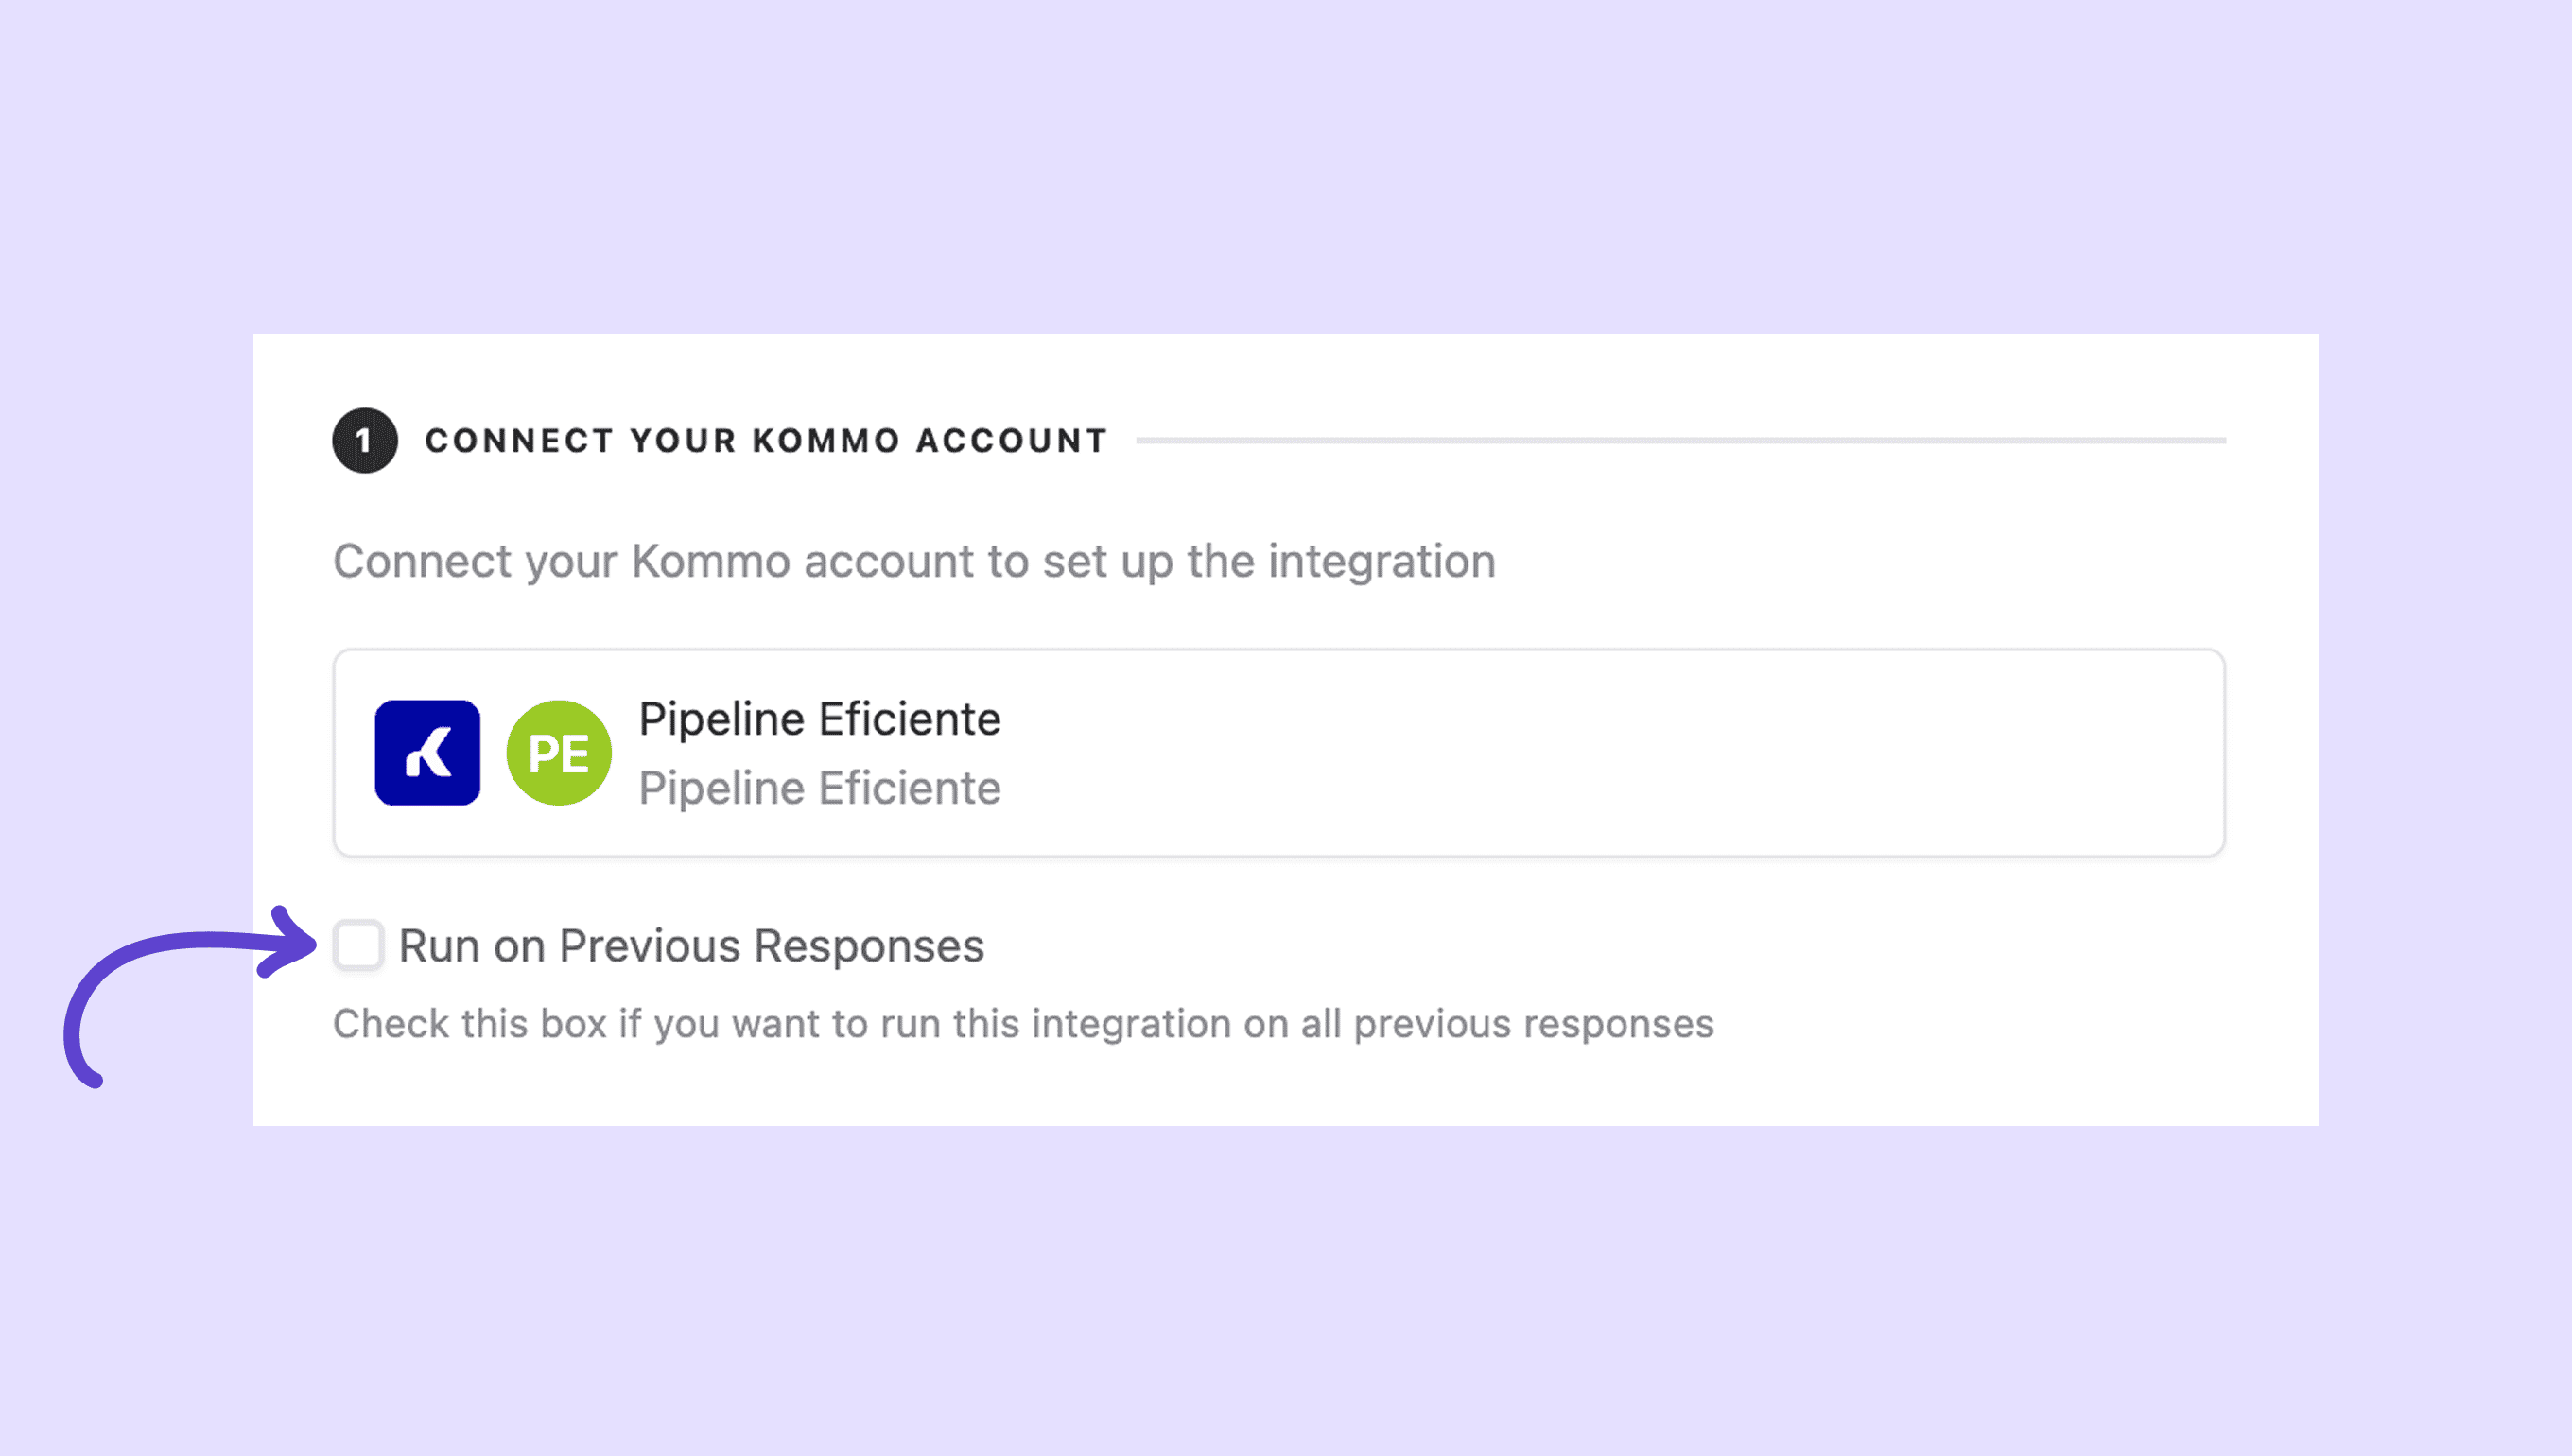This screenshot has width=2572, height=1456.
Task: Click the bold Pipeline Eficiente account name
Action: click(x=819, y=719)
